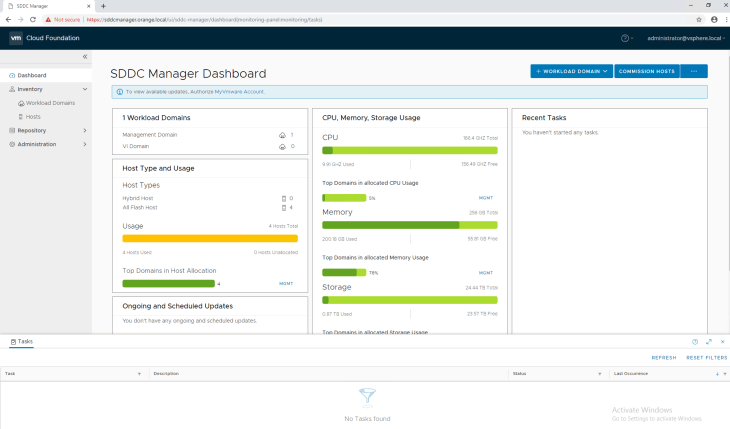Click the CPU usage bar
Screen dimensions: 730x429
[409, 150]
